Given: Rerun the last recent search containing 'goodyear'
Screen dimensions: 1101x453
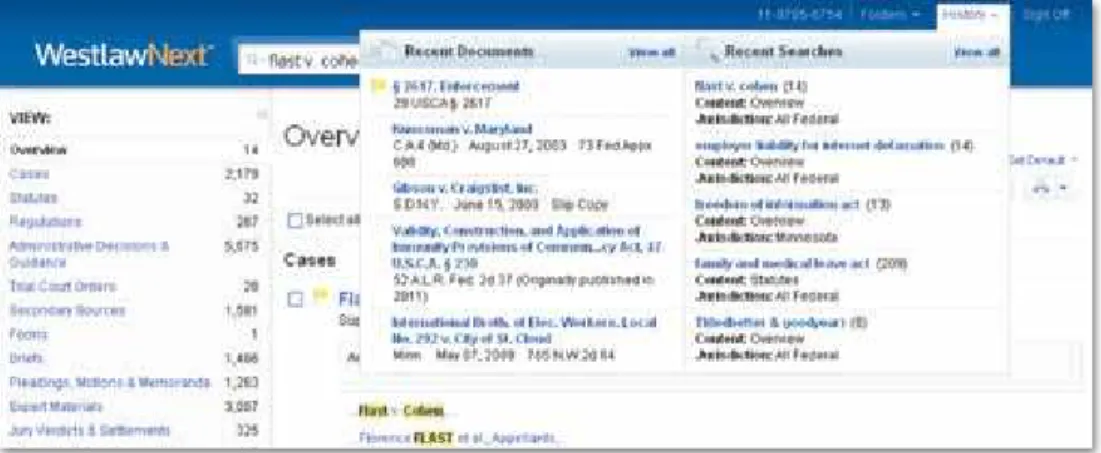Looking at the screenshot, I should [771, 322].
